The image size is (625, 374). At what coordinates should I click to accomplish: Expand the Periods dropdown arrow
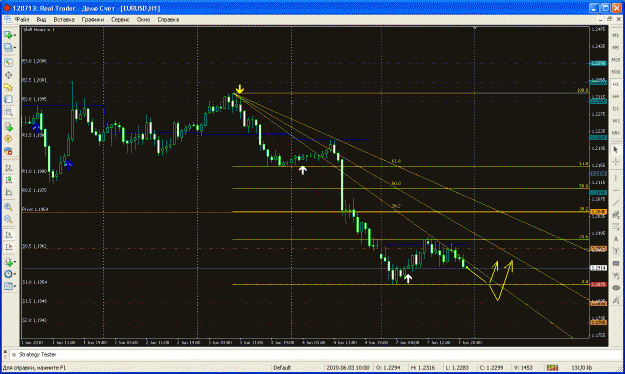[x=15, y=274]
